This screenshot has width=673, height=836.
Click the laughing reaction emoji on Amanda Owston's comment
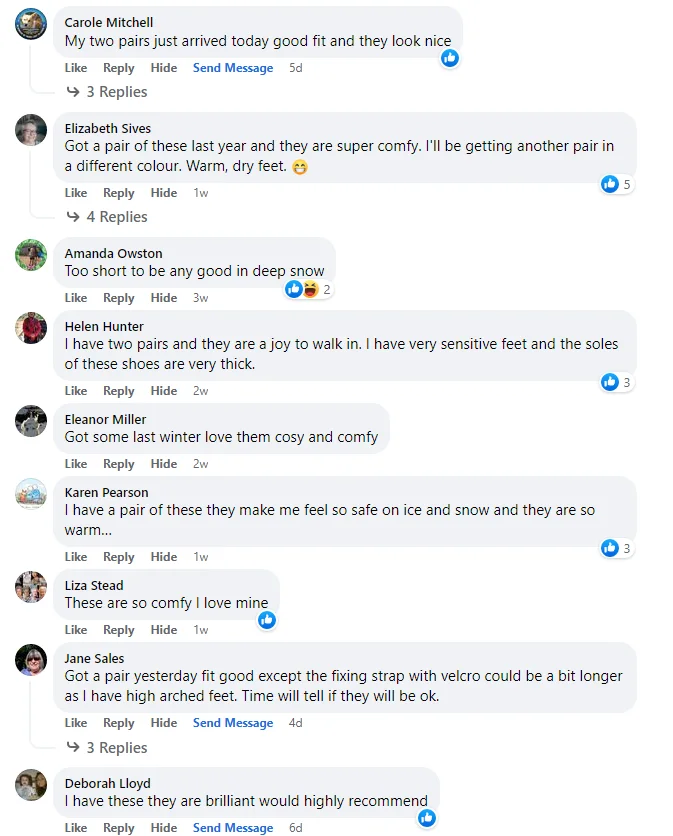pos(309,289)
